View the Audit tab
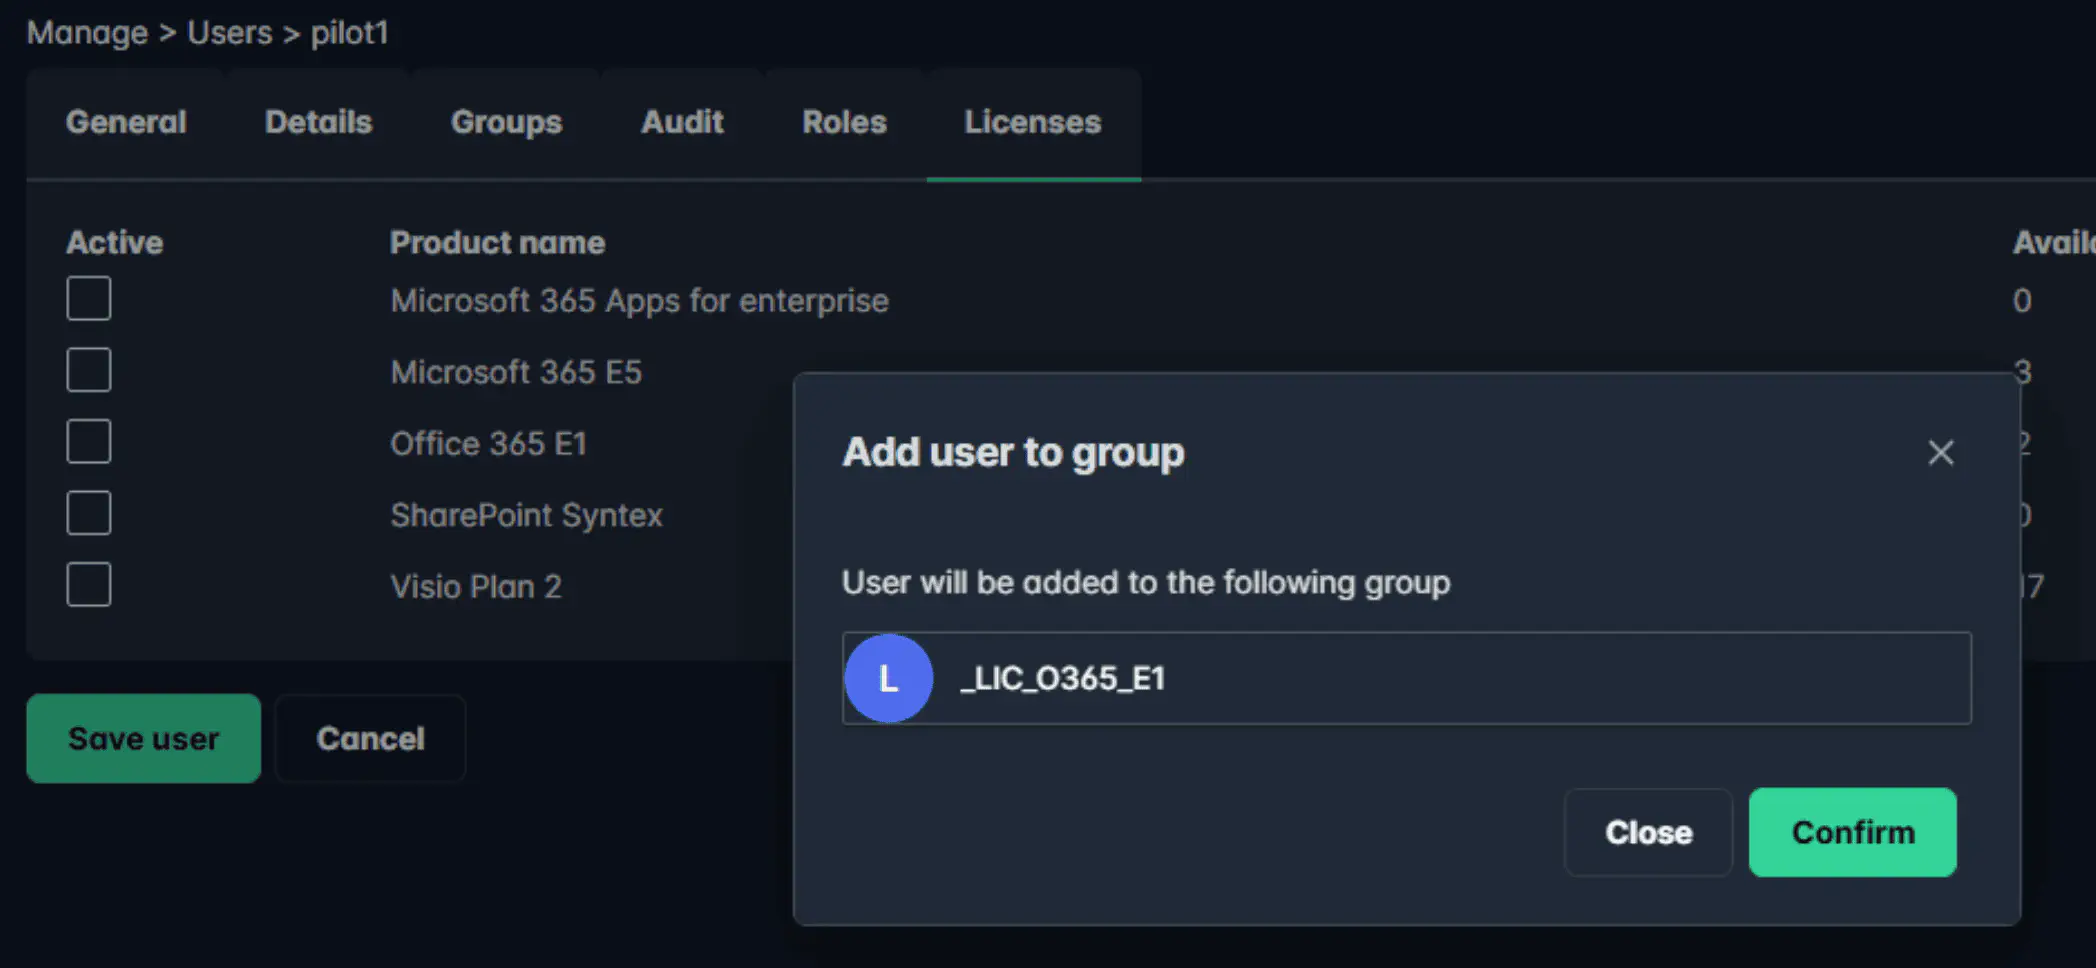 pyautogui.click(x=682, y=122)
